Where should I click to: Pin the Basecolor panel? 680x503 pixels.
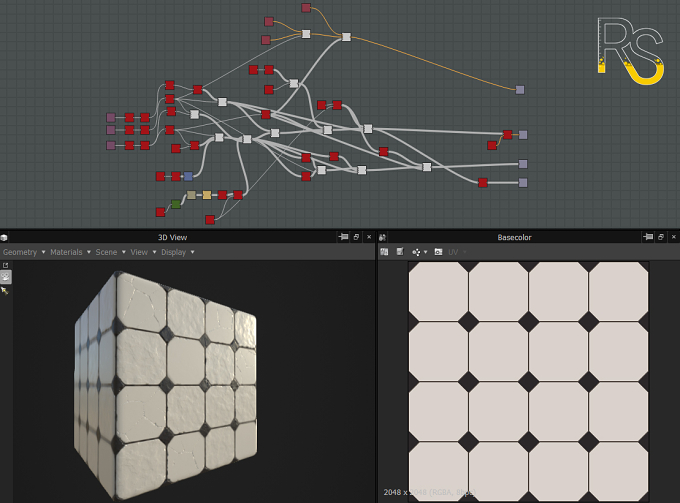tap(648, 237)
